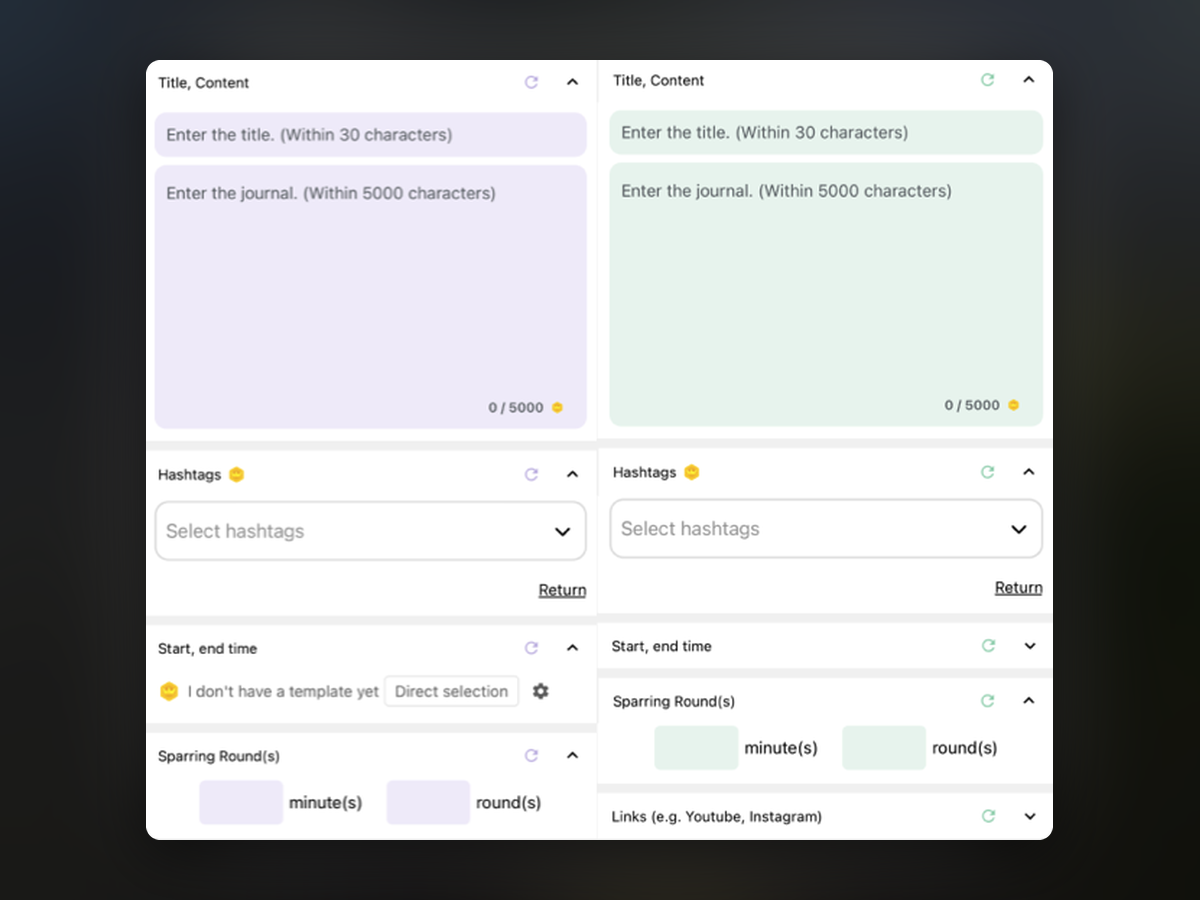Collapse Title, Content in the green panel
The image size is (1200, 900).
(1028, 80)
